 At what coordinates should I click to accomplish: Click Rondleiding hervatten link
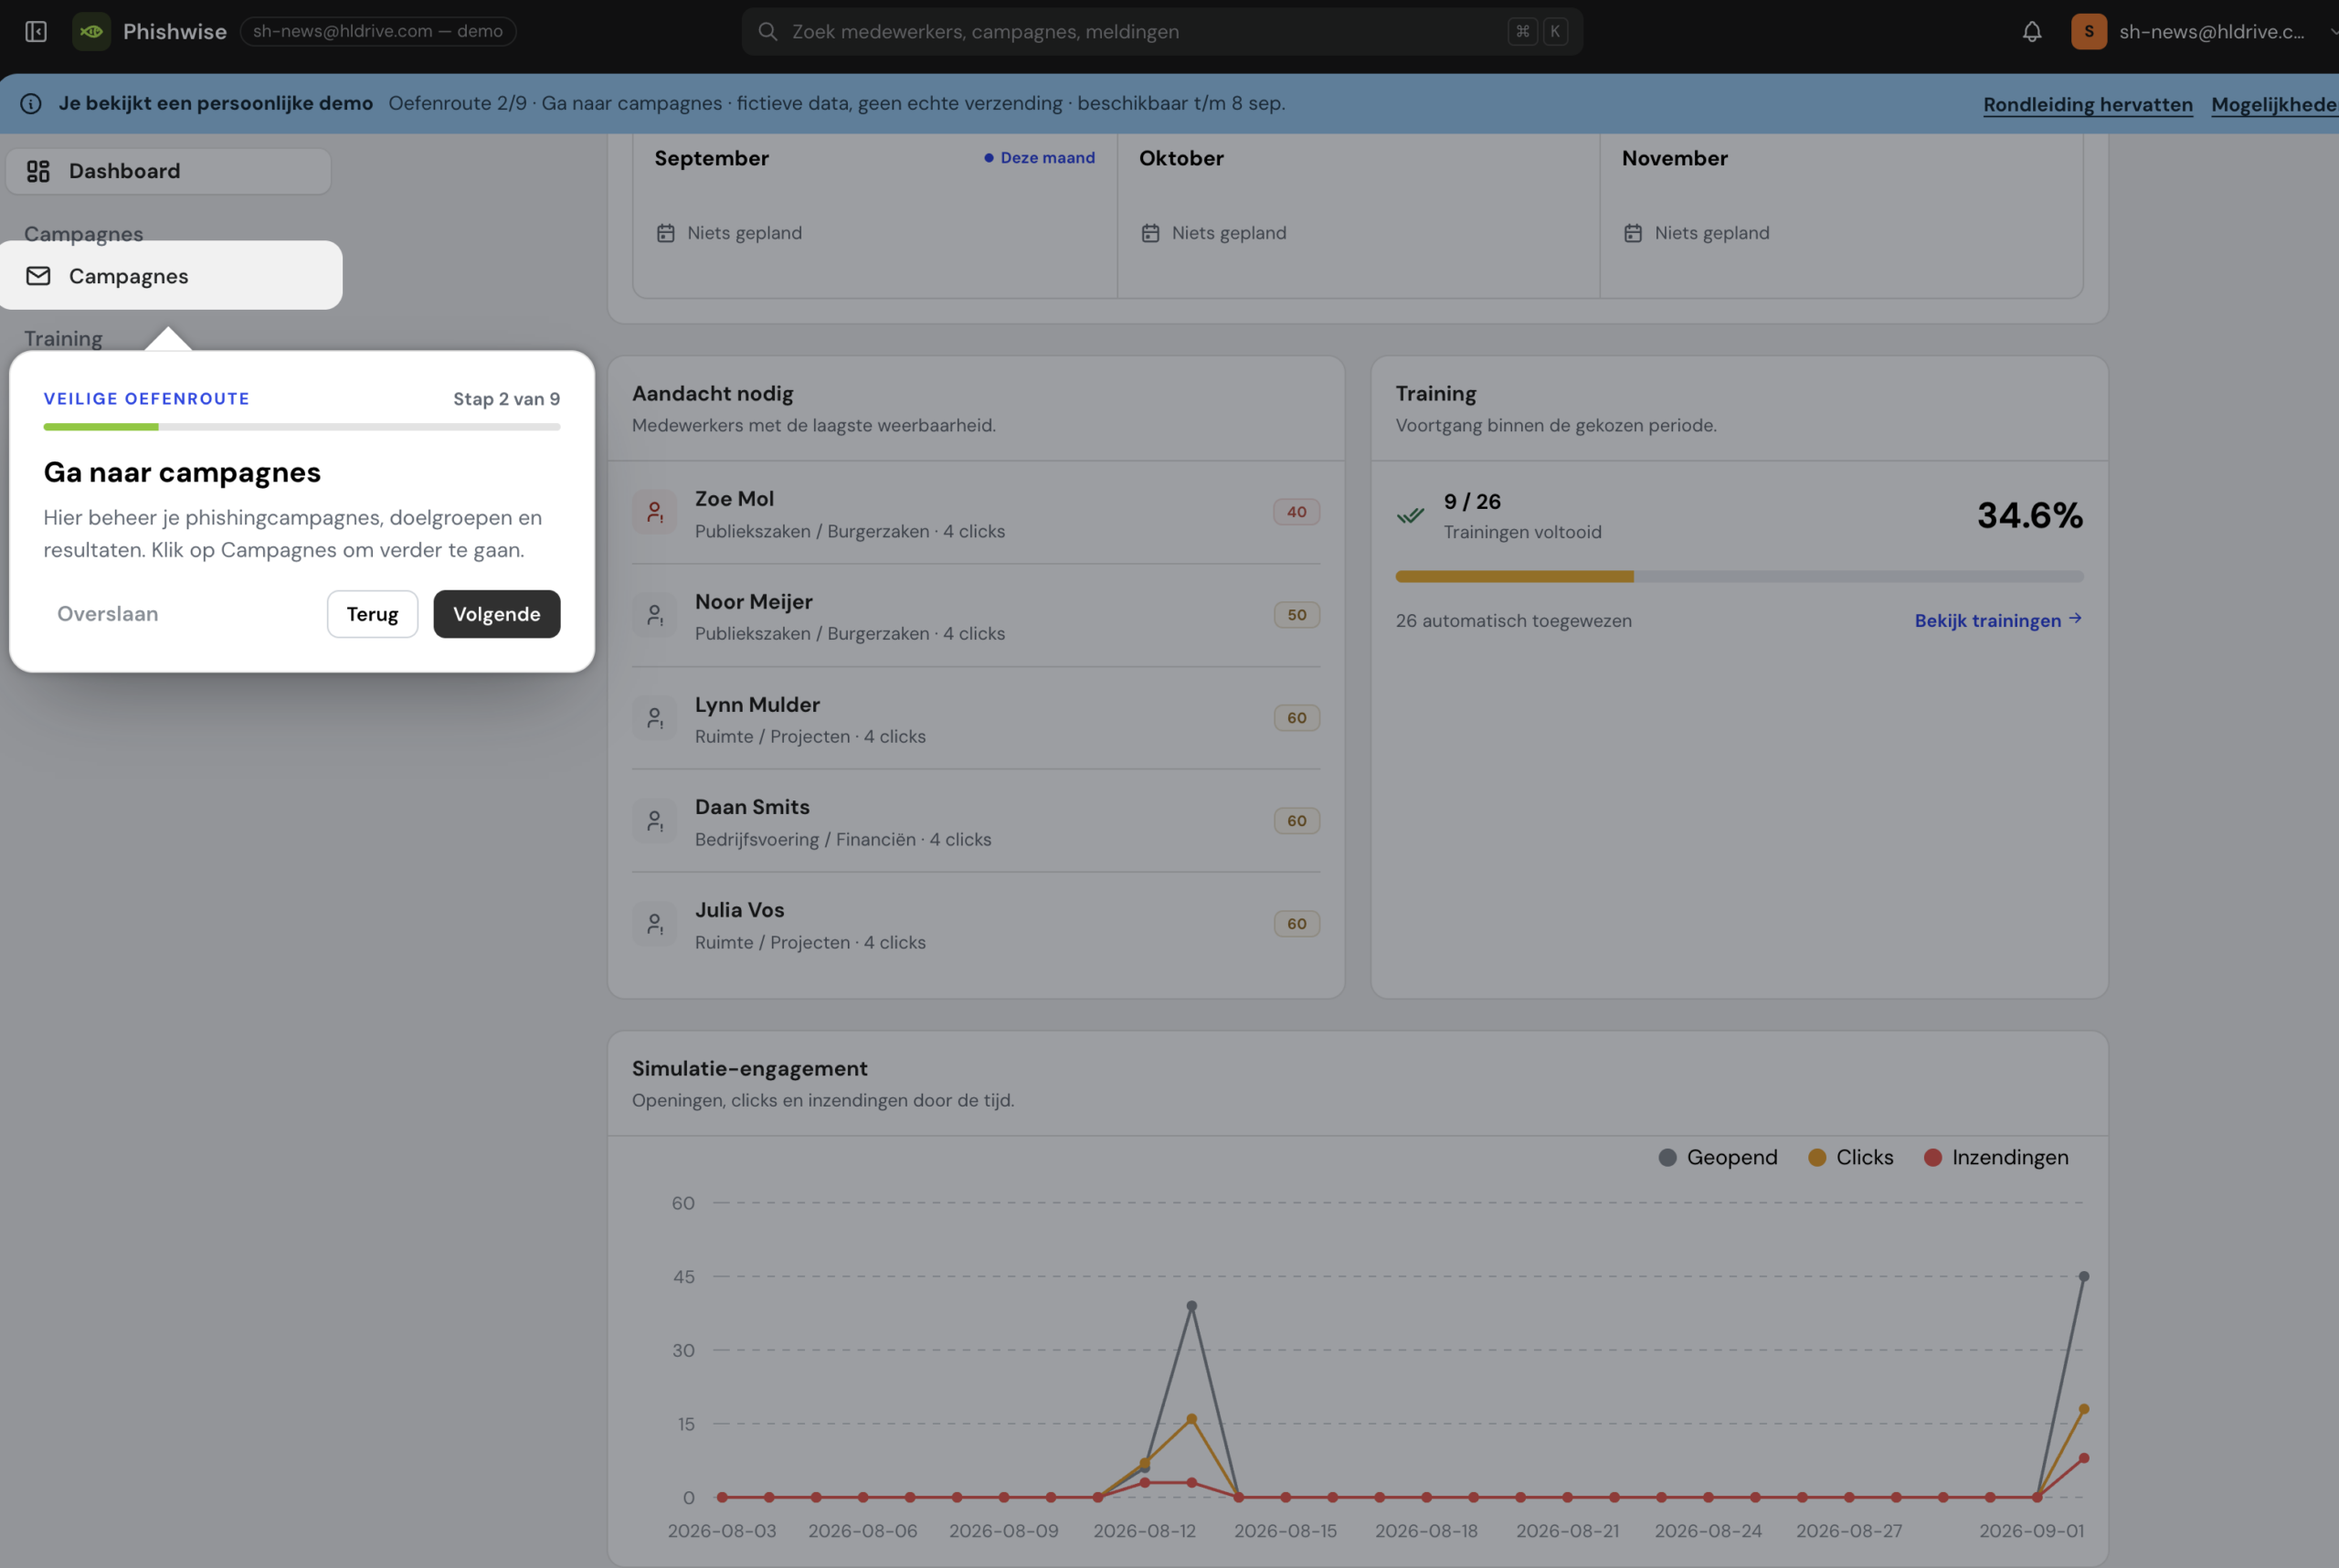2088,105
